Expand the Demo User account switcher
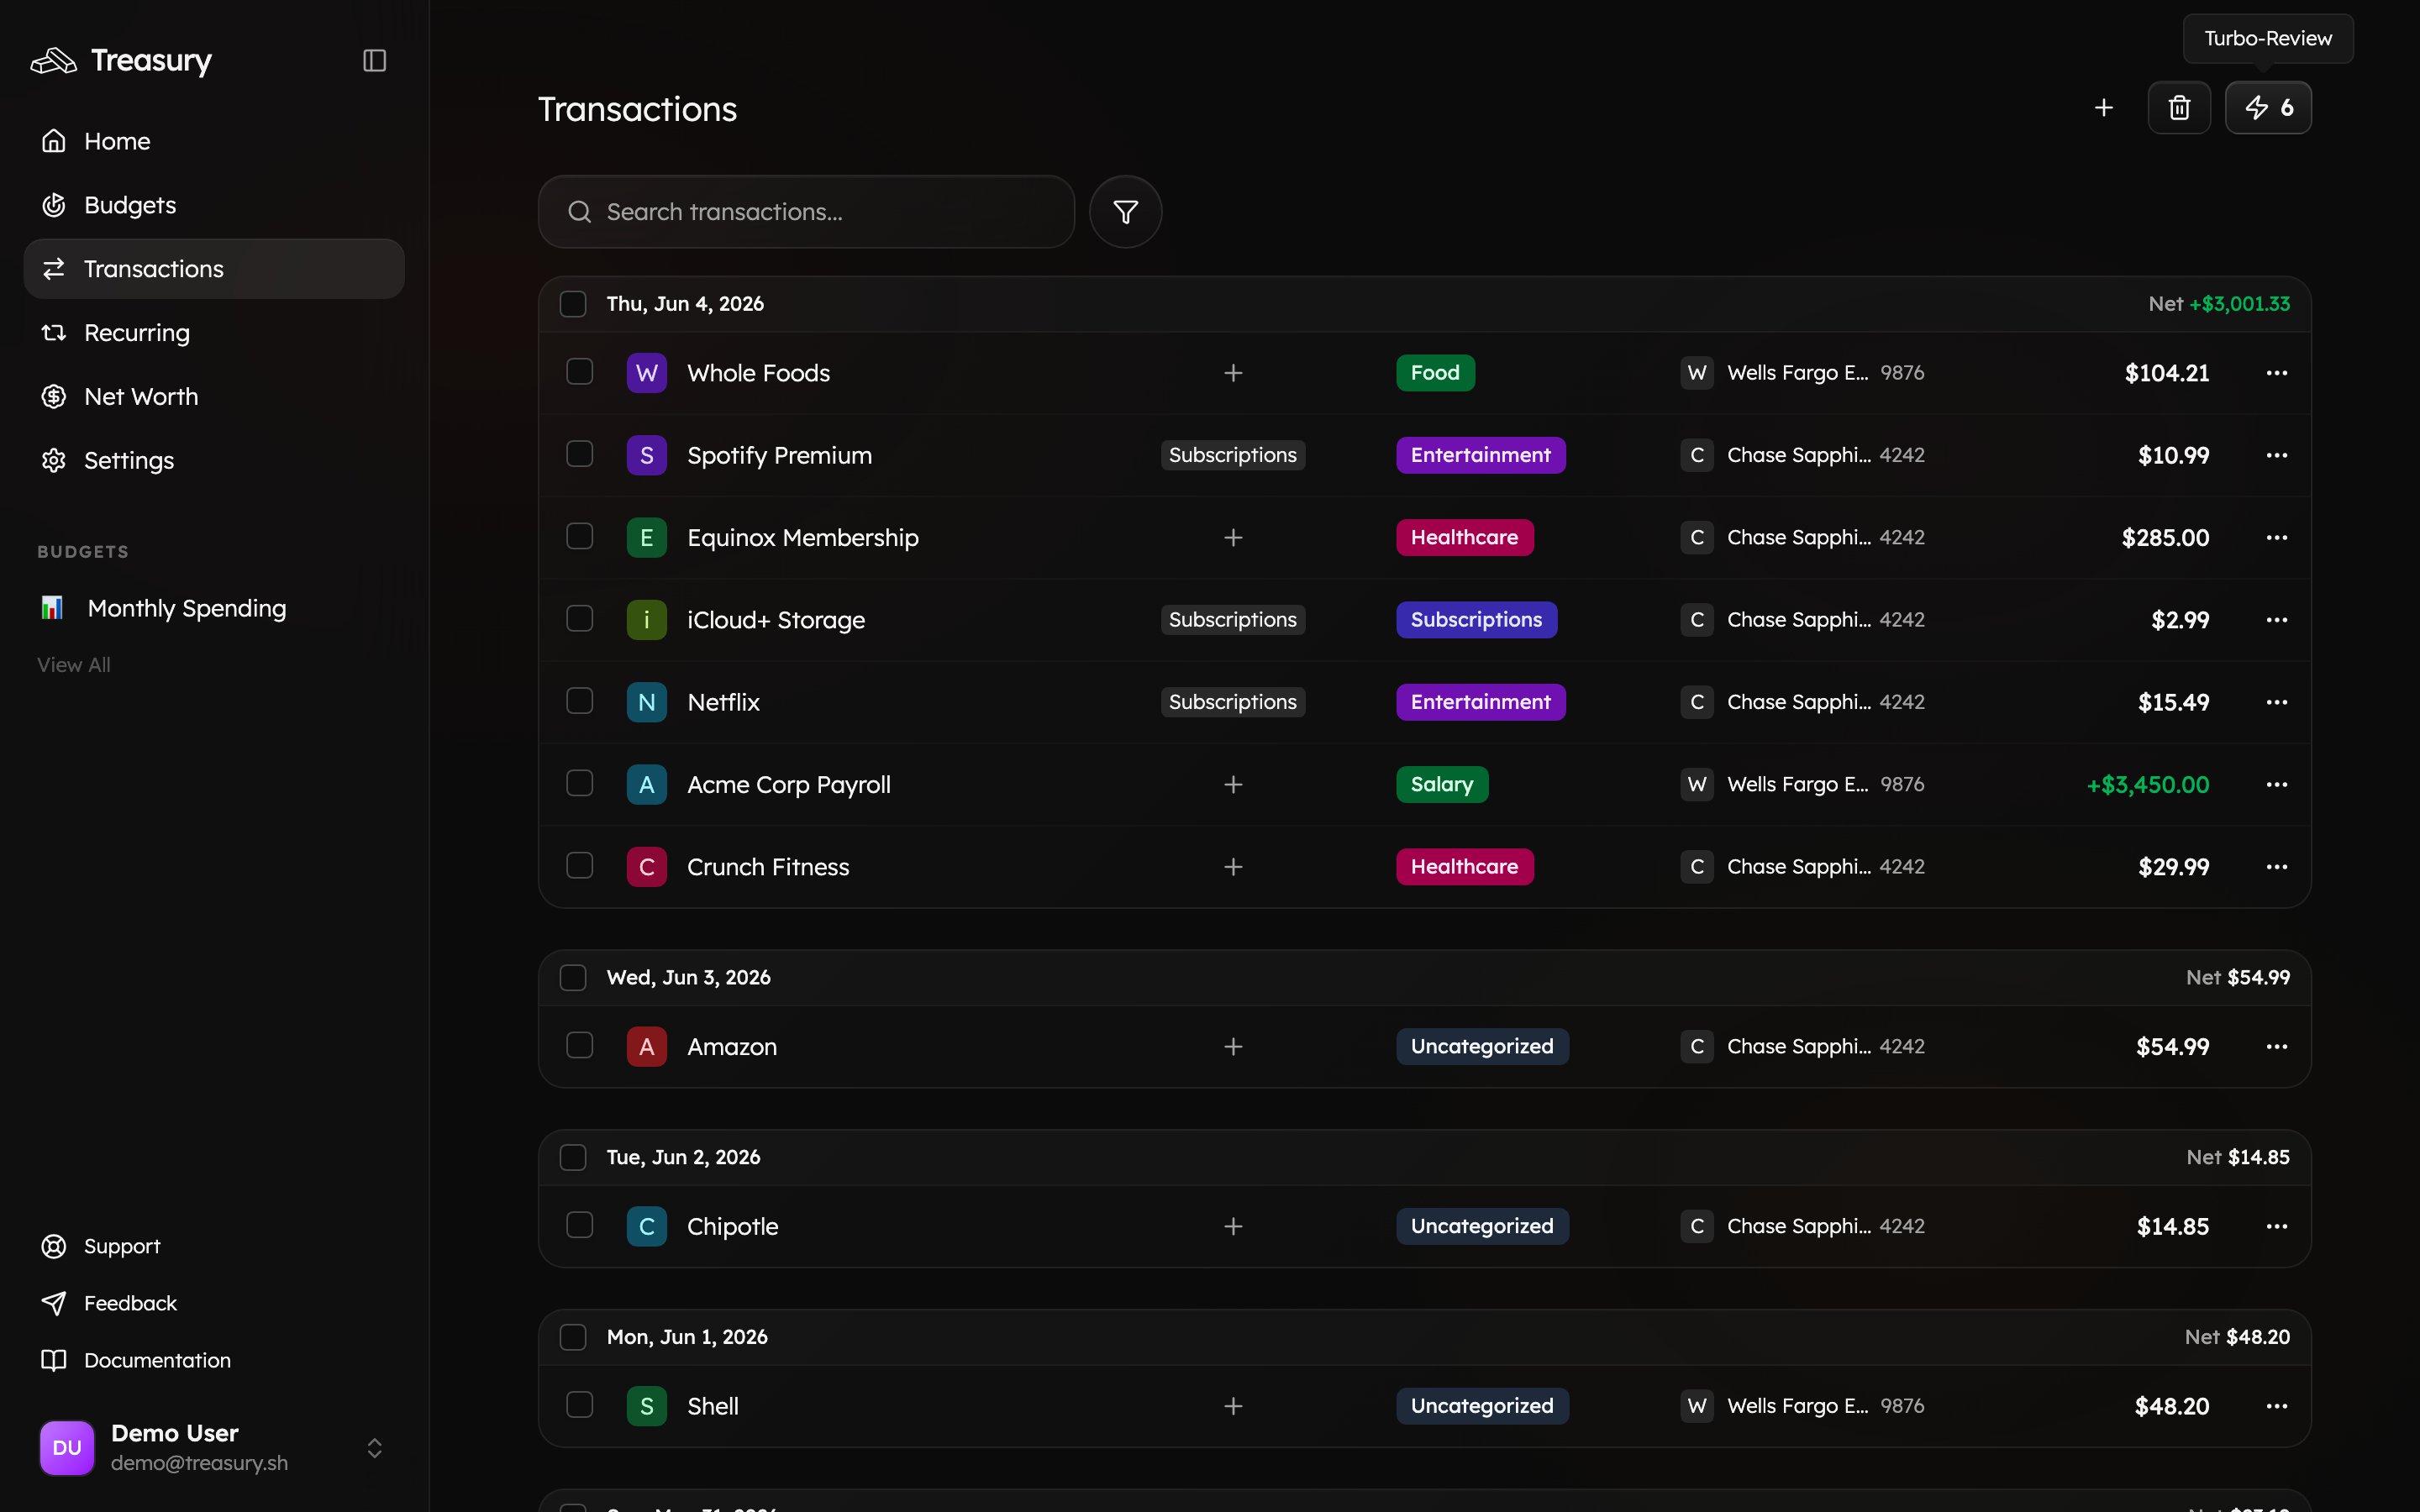The width and height of the screenshot is (2420, 1512). [374, 1448]
